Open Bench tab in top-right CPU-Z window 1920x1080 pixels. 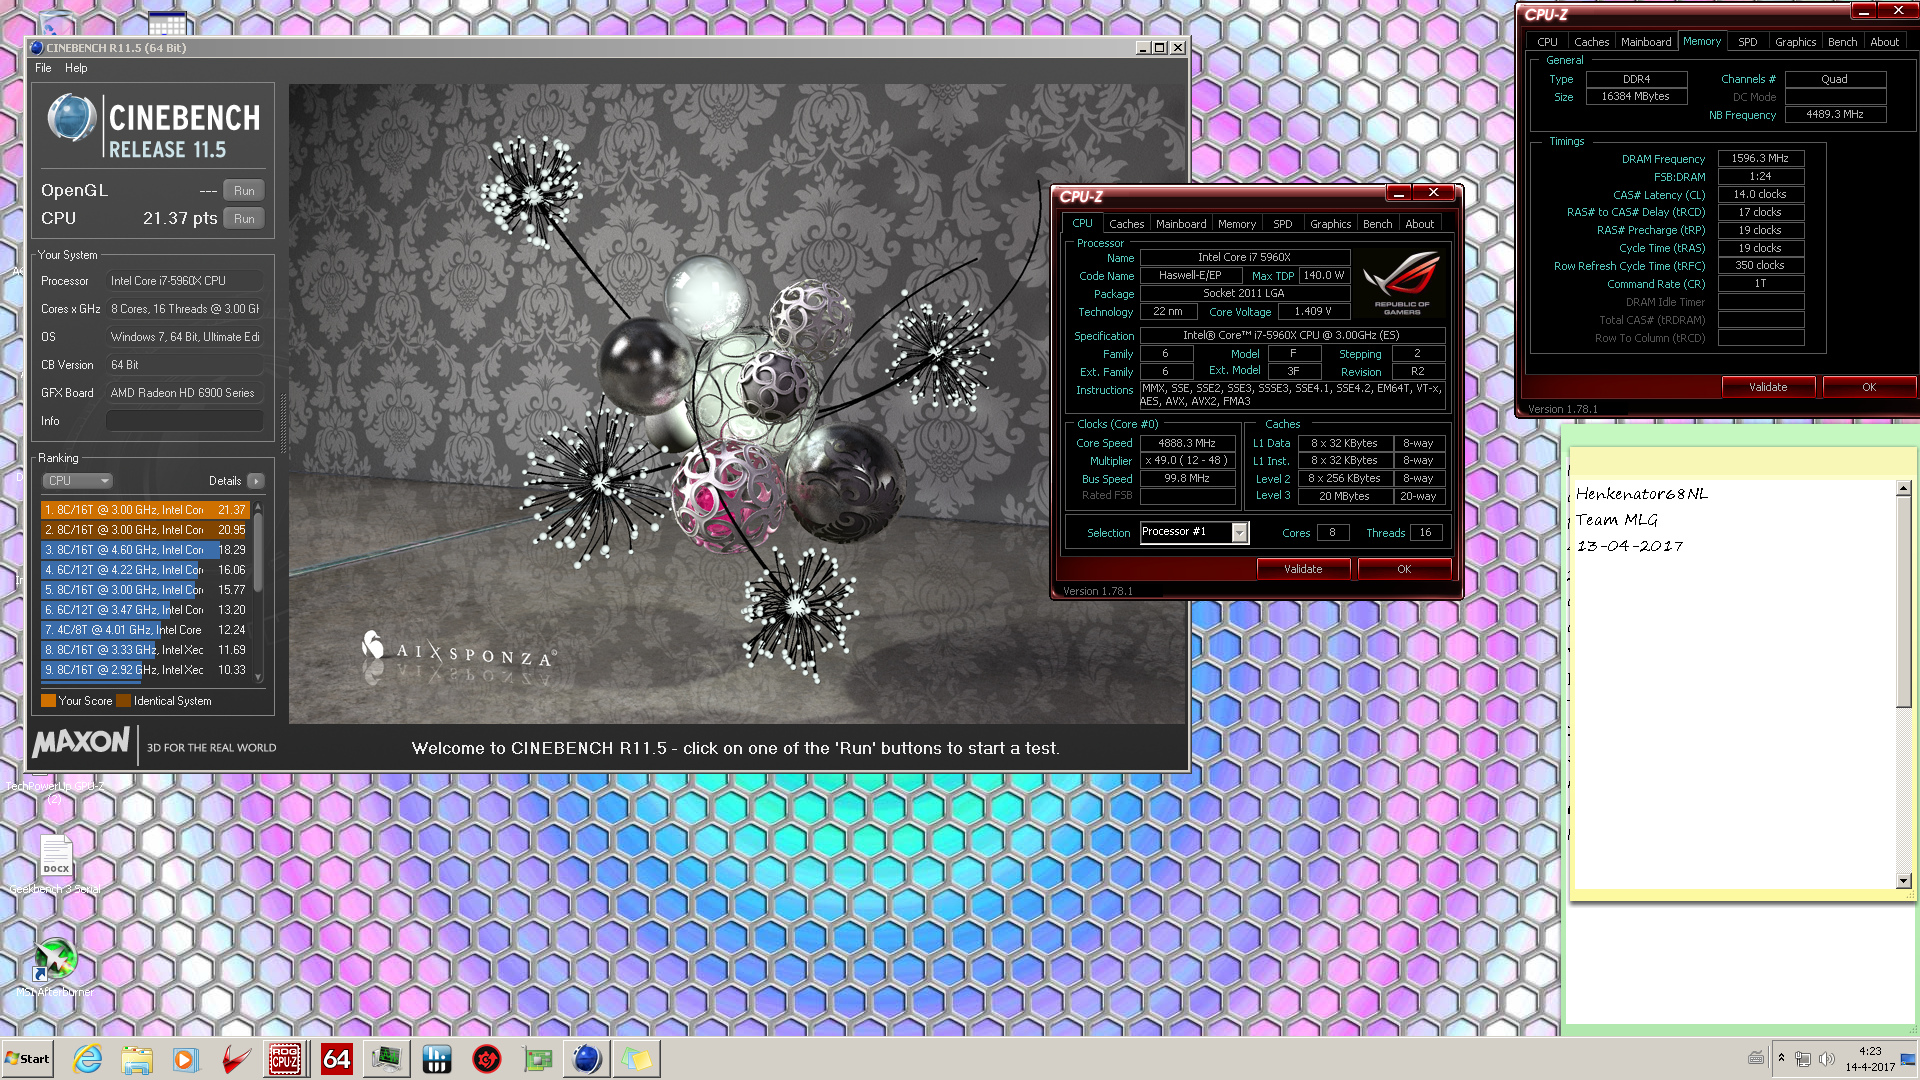pyautogui.click(x=1842, y=42)
